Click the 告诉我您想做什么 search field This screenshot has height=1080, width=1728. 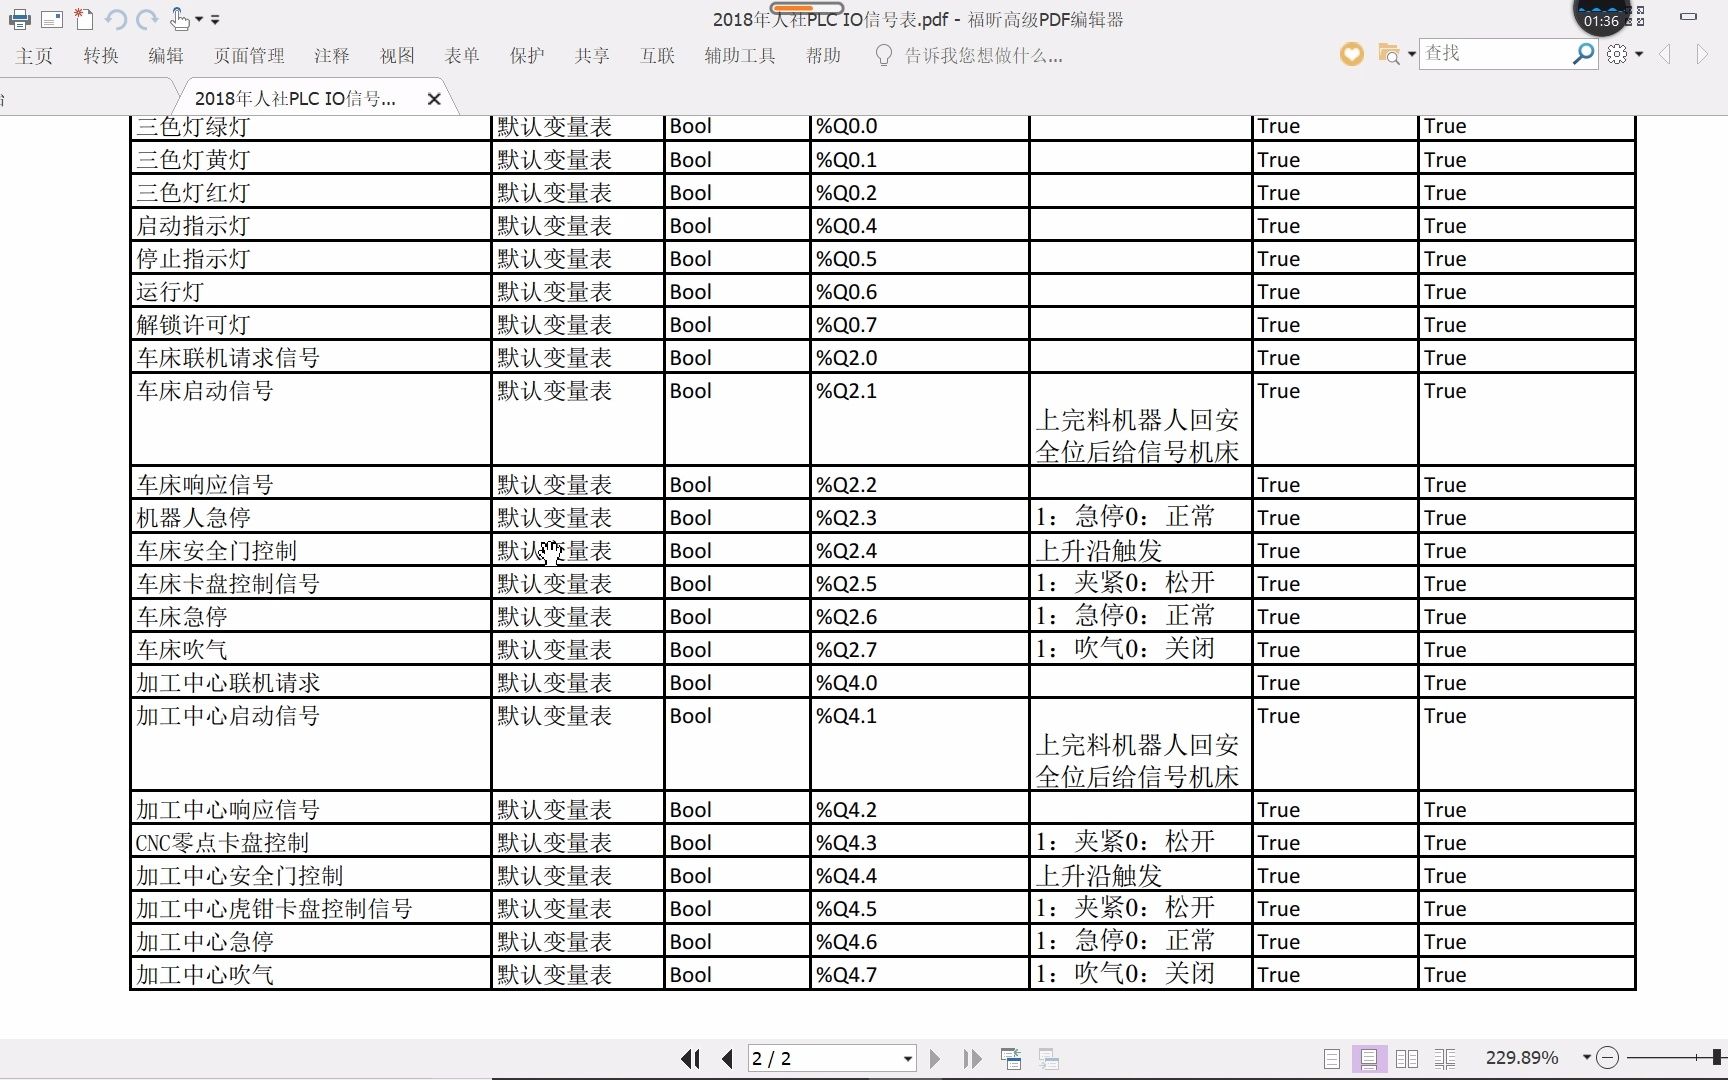(x=984, y=56)
